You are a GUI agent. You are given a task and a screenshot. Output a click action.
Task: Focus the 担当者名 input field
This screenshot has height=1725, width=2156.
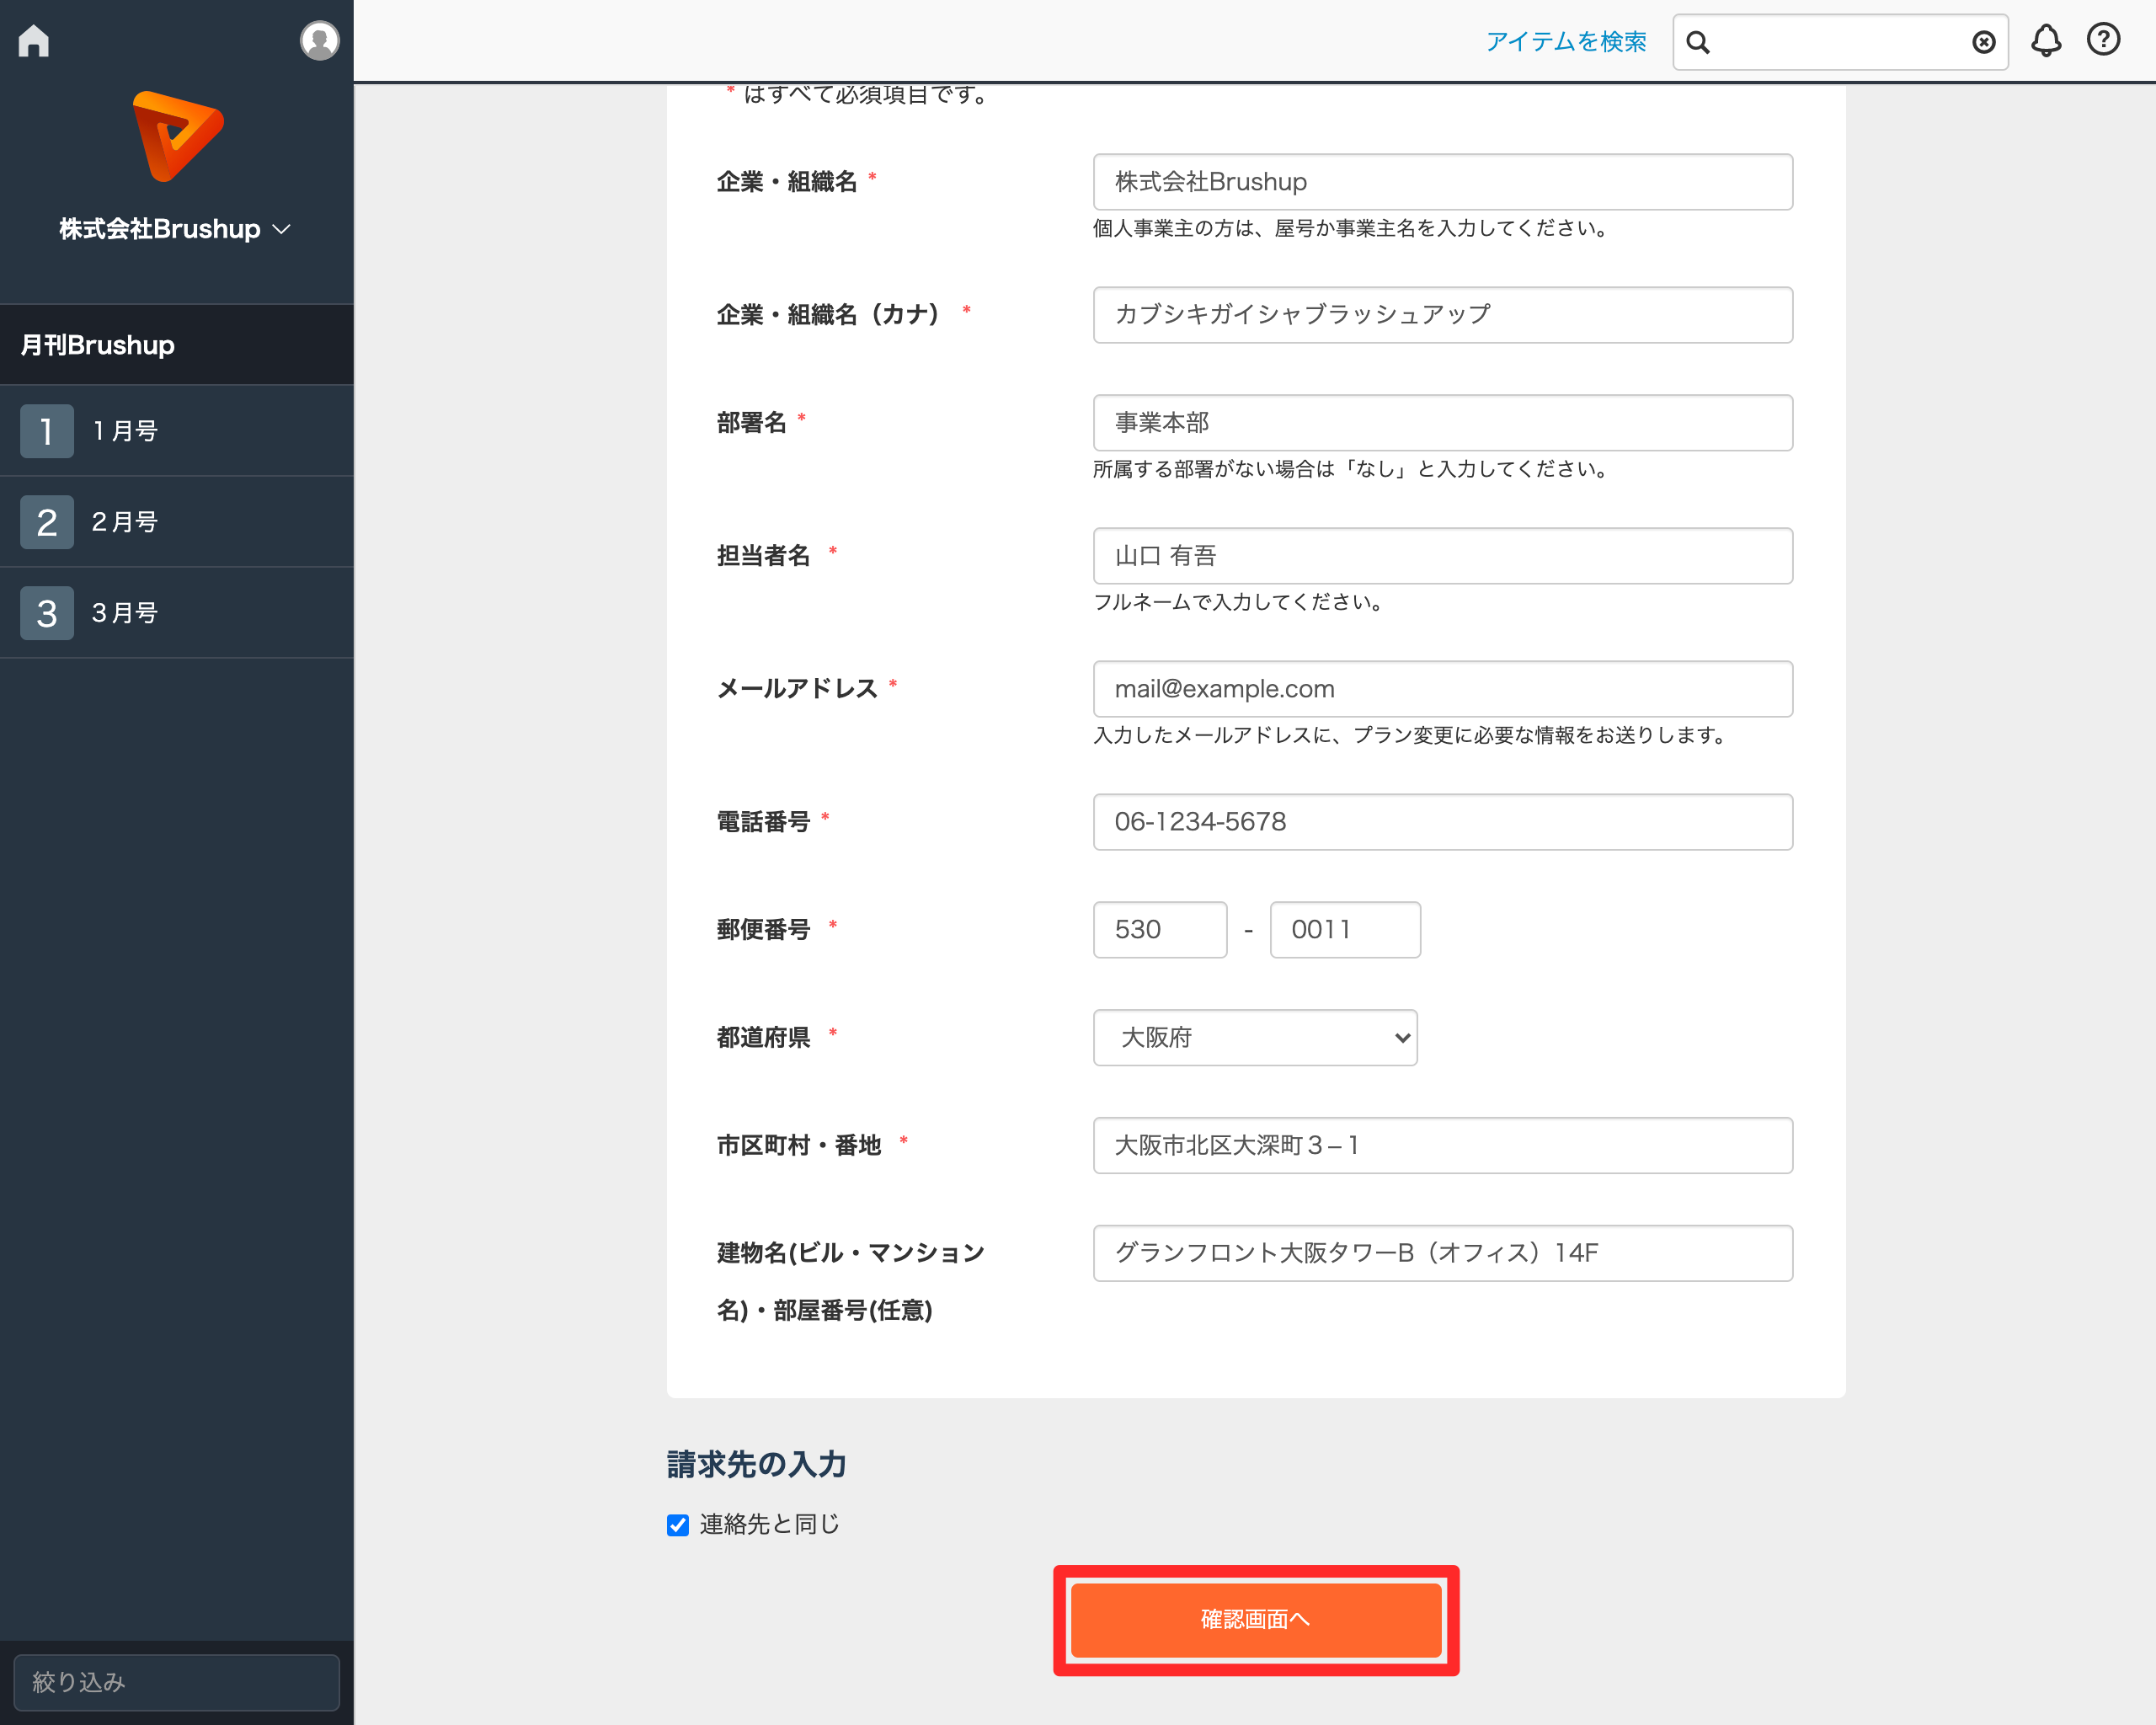[x=1443, y=556]
